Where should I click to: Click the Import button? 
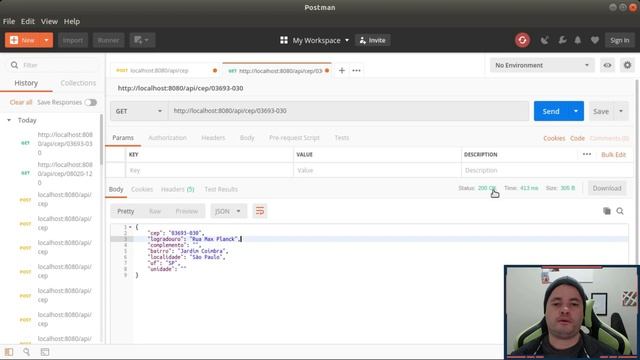pyautogui.click(x=73, y=40)
